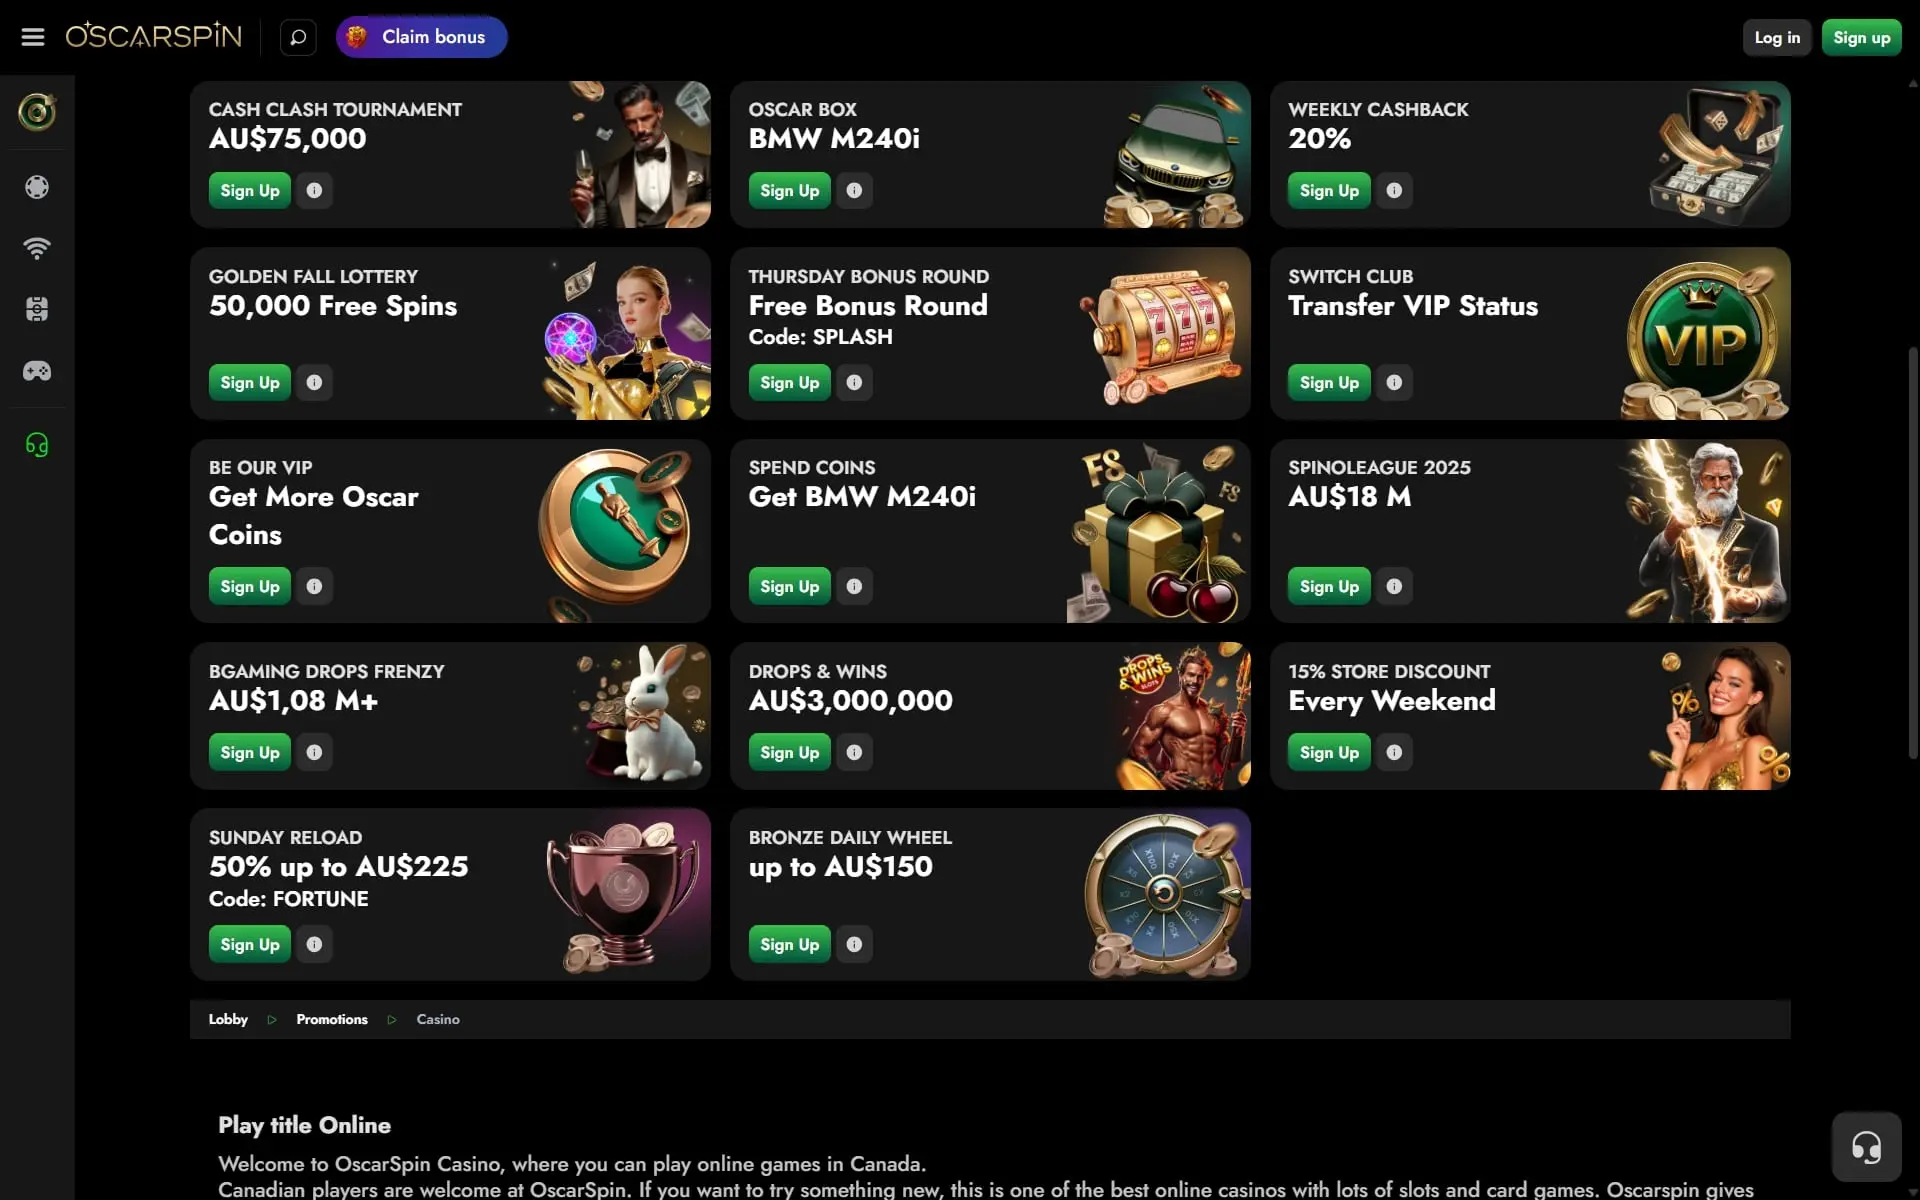1920x1200 pixels.
Task: Show info for Sunday Reload promotion
Action: (x=314, y=944)
